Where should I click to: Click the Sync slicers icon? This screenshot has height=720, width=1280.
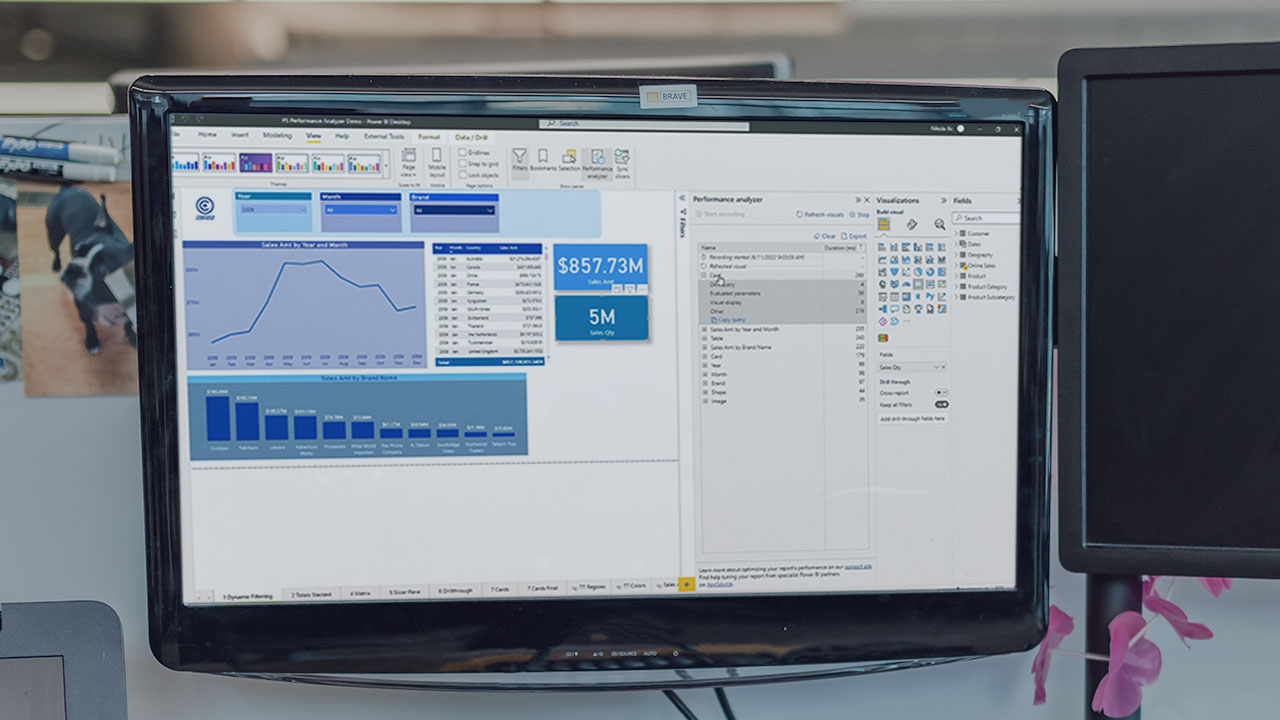[622, 162]
